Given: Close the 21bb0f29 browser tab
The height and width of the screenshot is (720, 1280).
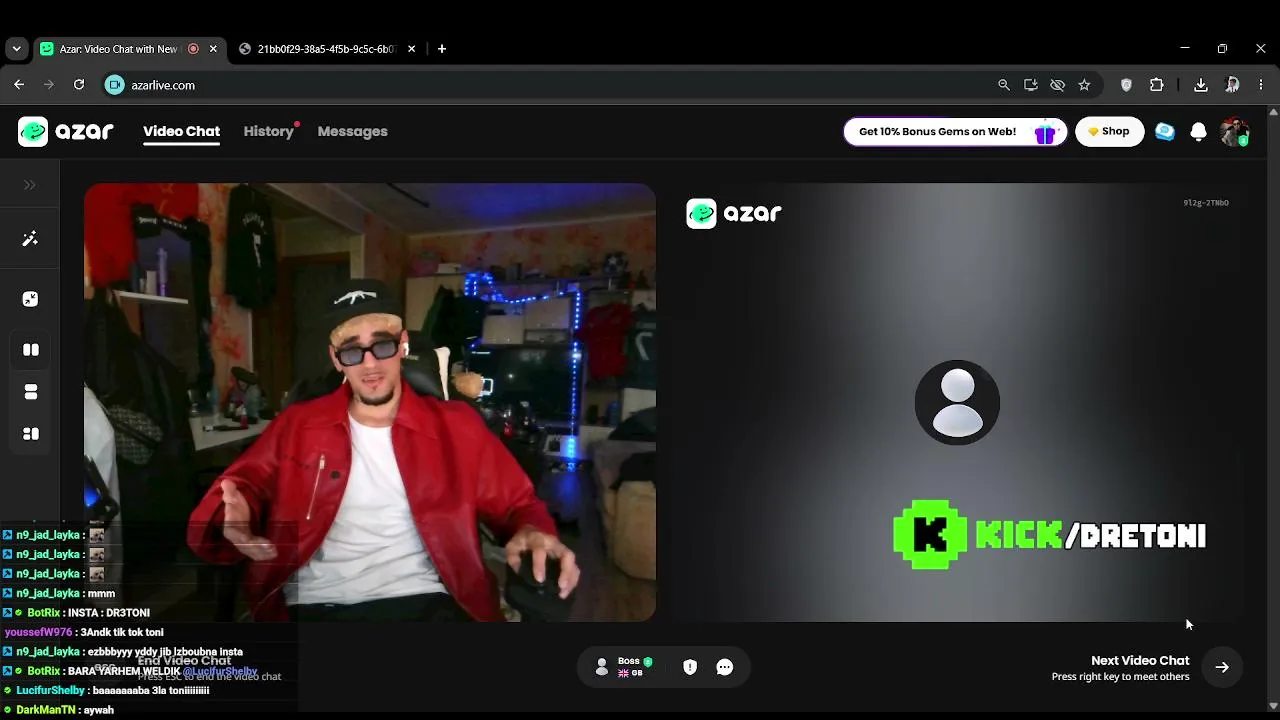Looking at the screenshot, I should click(411, 49).
